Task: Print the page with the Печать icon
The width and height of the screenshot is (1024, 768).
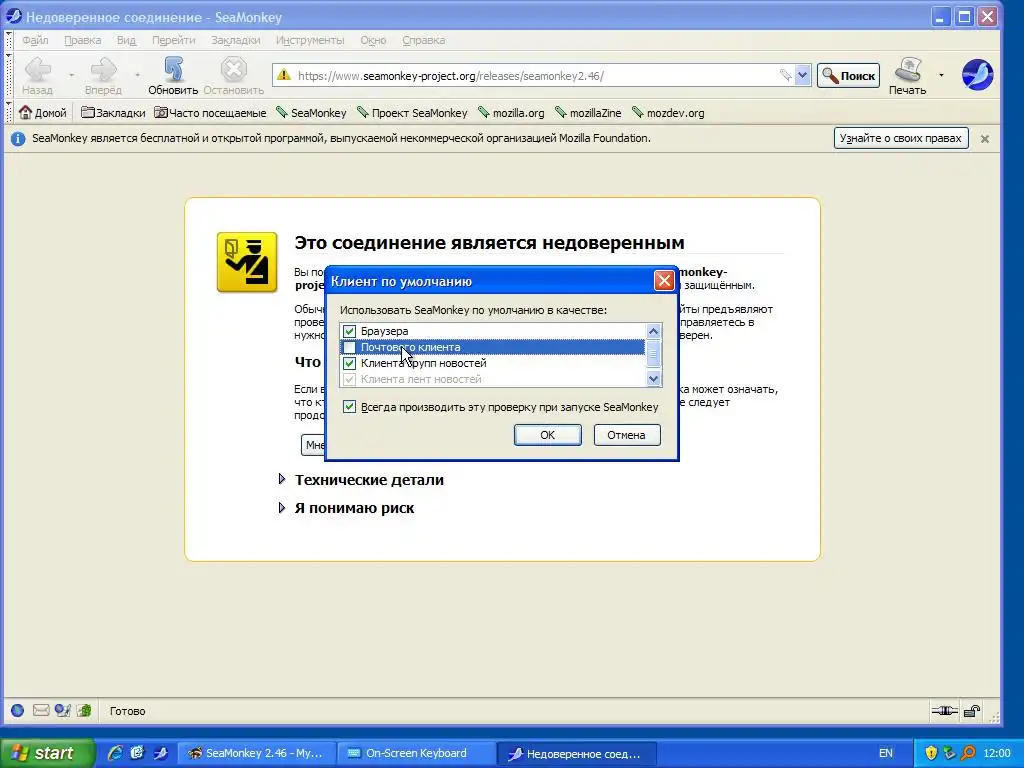Action: click(x=908, y=75)
